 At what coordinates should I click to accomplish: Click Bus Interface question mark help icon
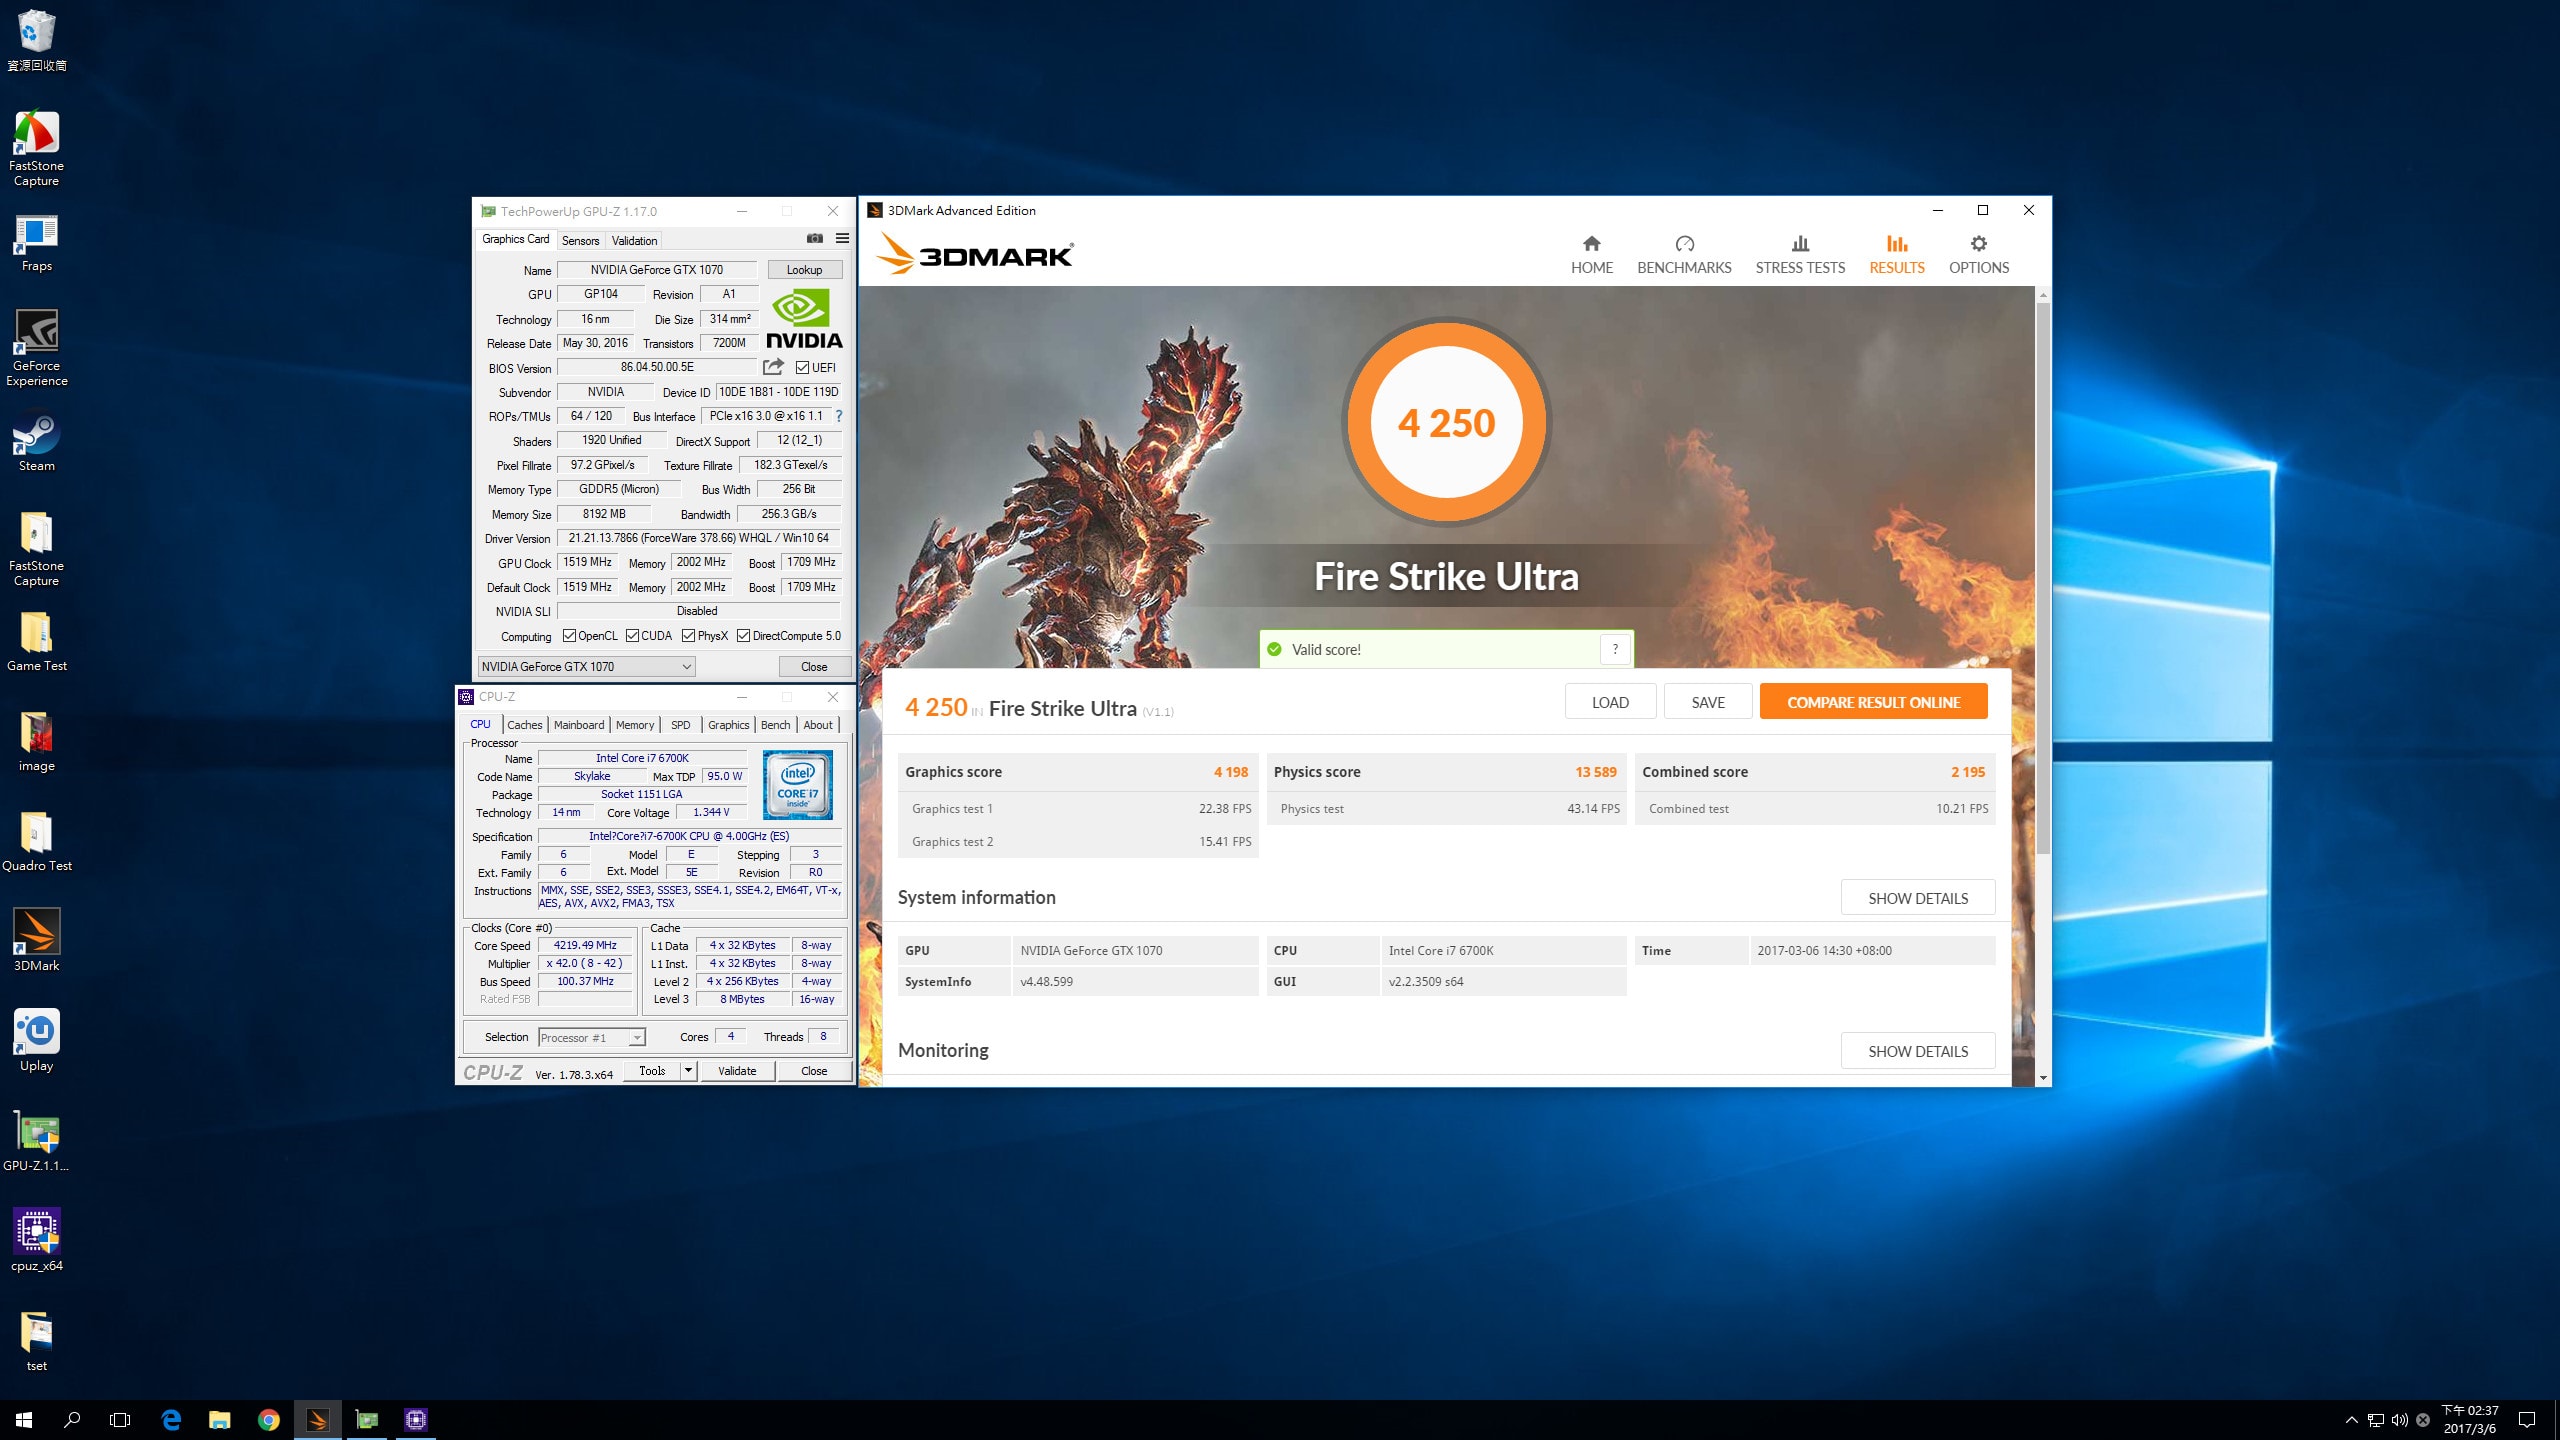point(839,416)
